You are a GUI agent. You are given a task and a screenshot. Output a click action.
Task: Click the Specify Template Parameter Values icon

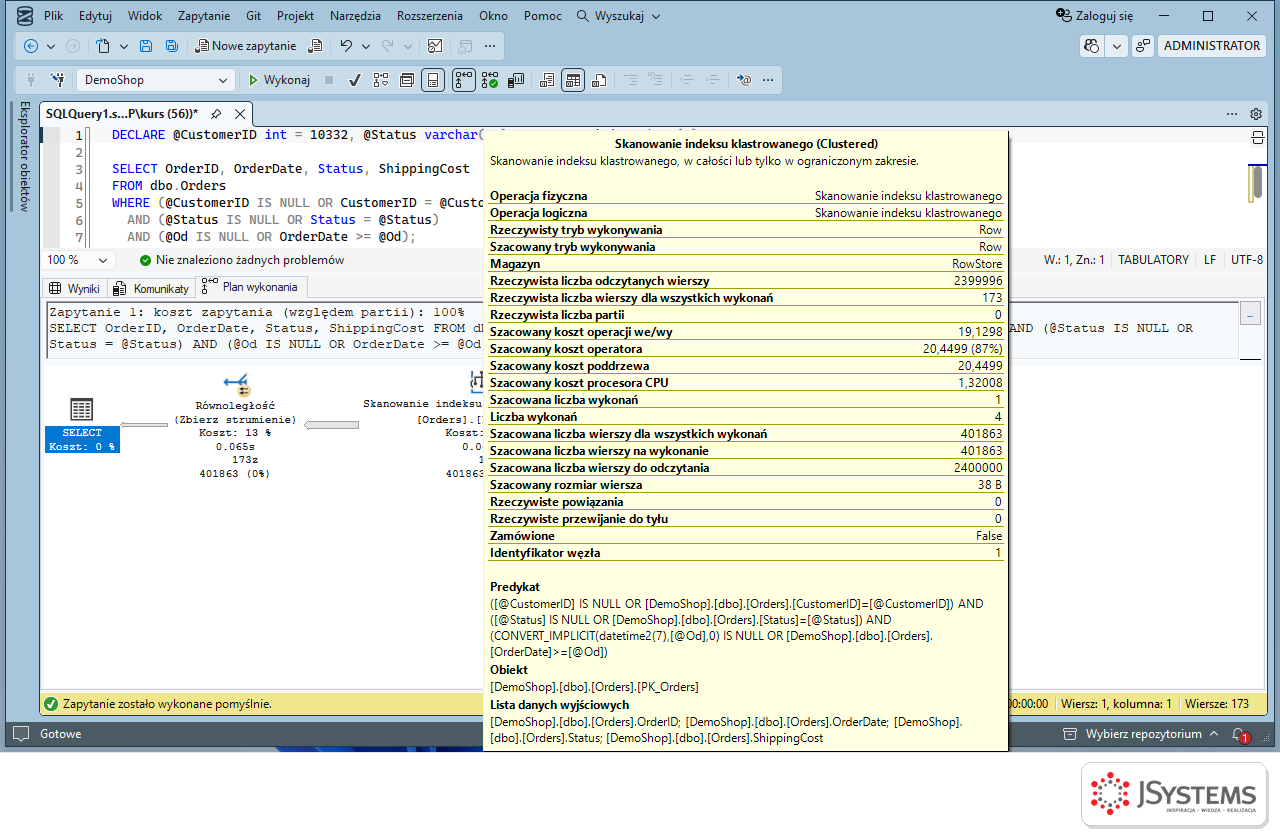[743, 80]
